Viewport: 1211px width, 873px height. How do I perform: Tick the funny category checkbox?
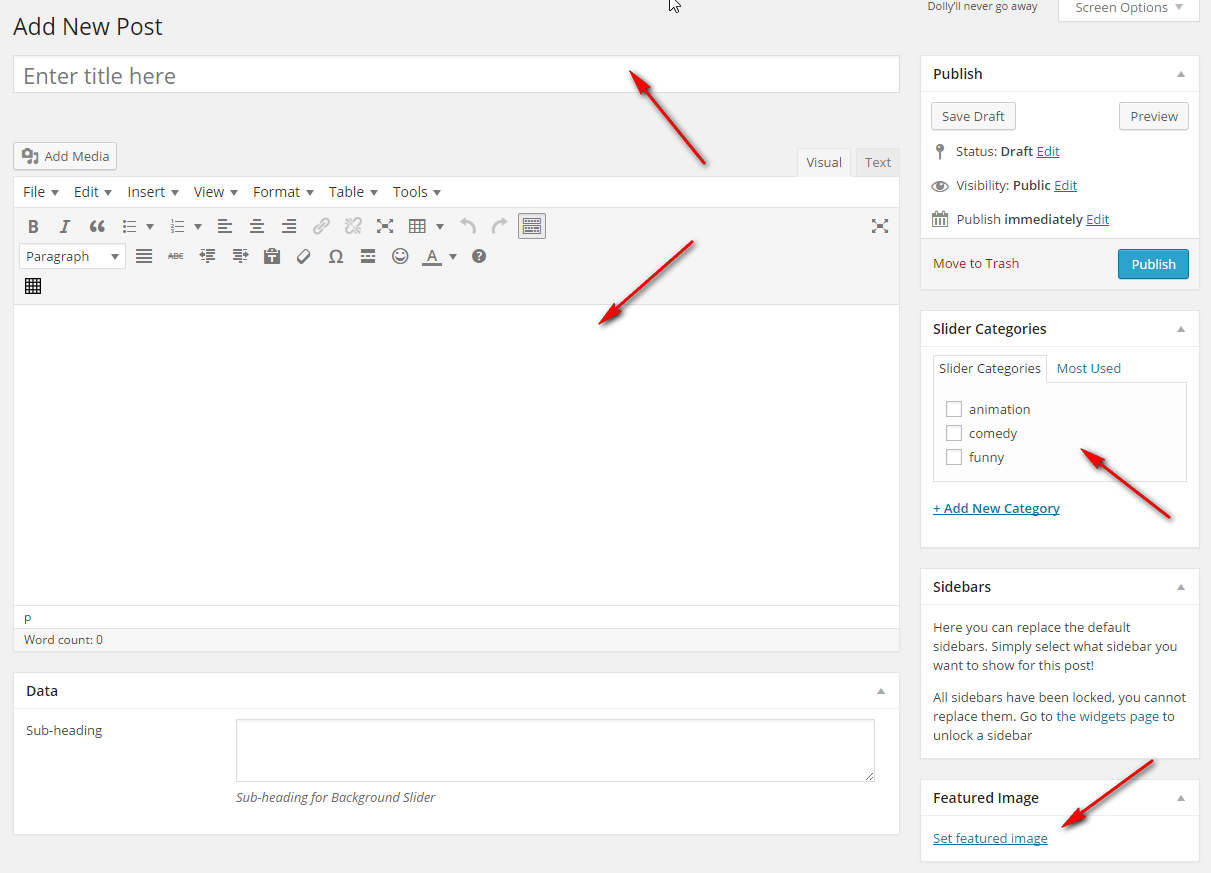coord(954,457)
